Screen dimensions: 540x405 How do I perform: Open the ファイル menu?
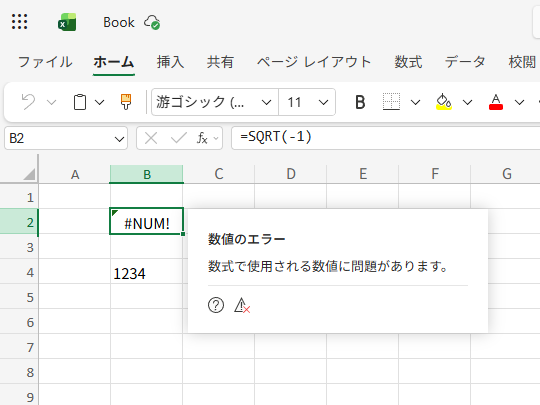(x=45, y=62)
